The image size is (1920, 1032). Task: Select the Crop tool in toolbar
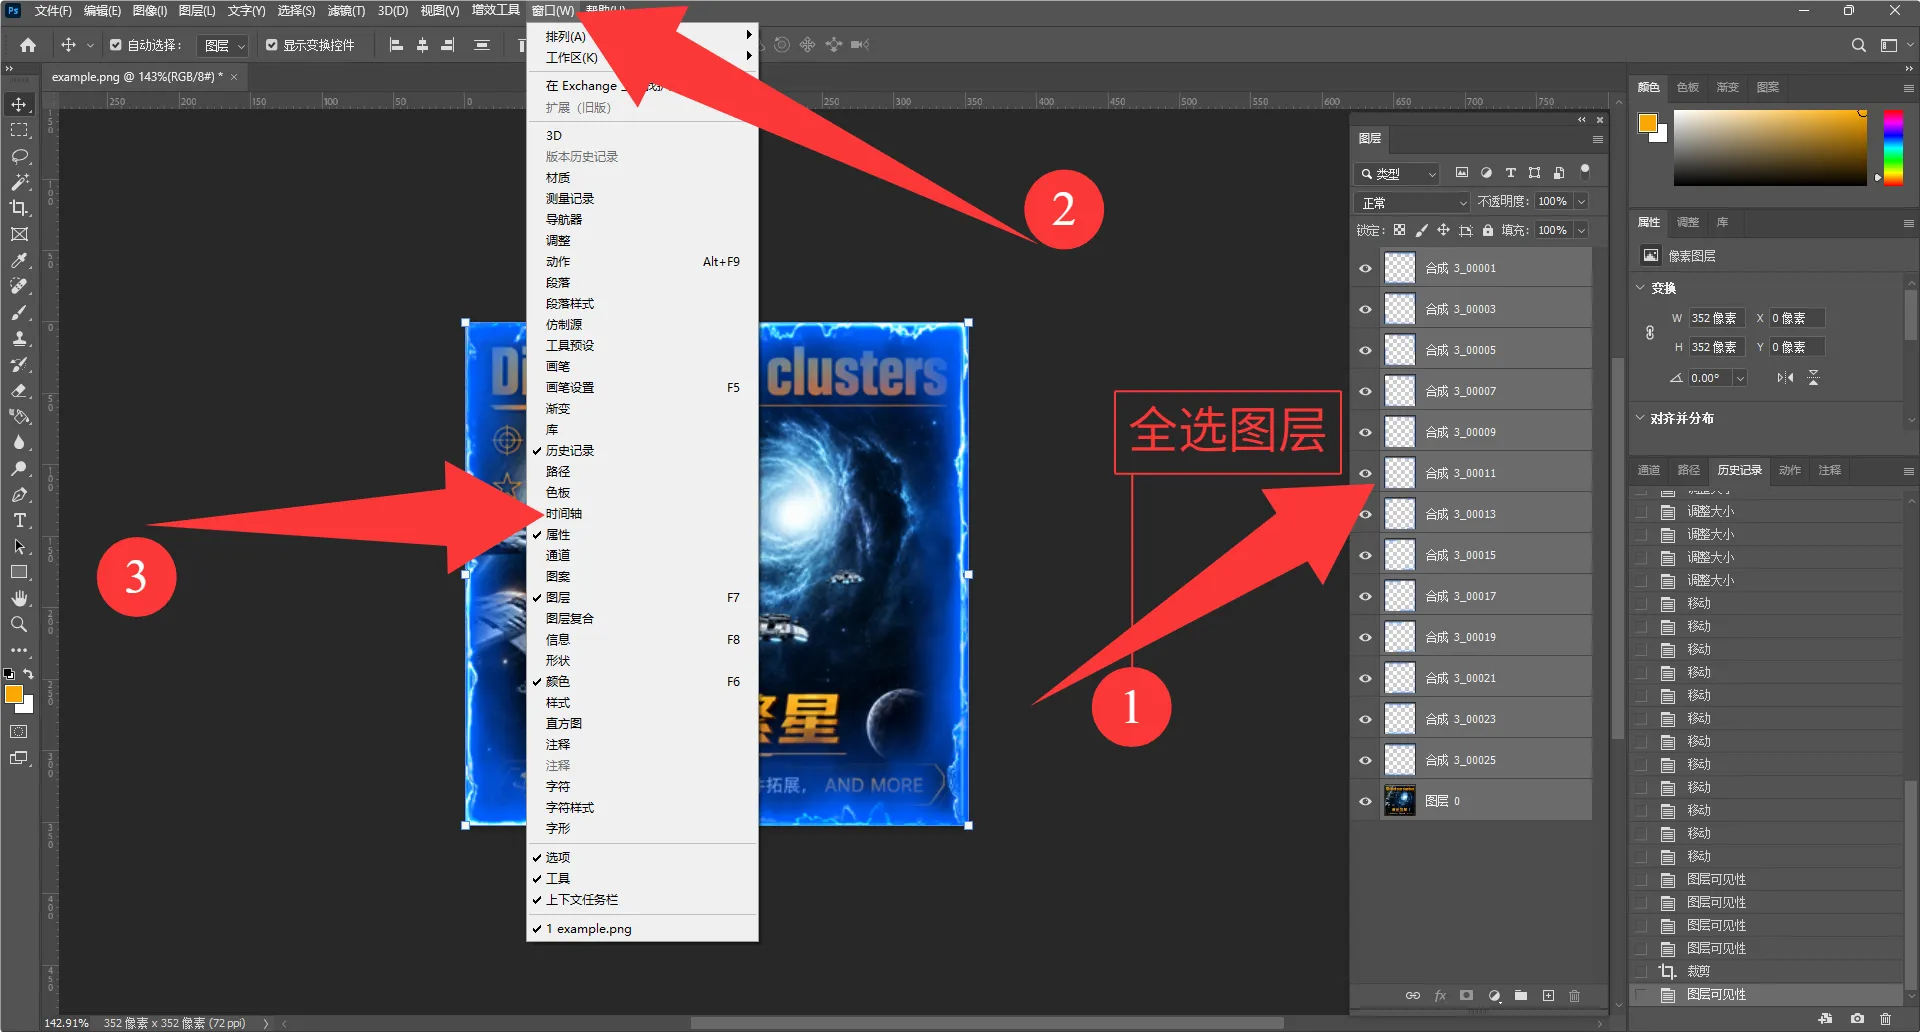tap(19, 208)
